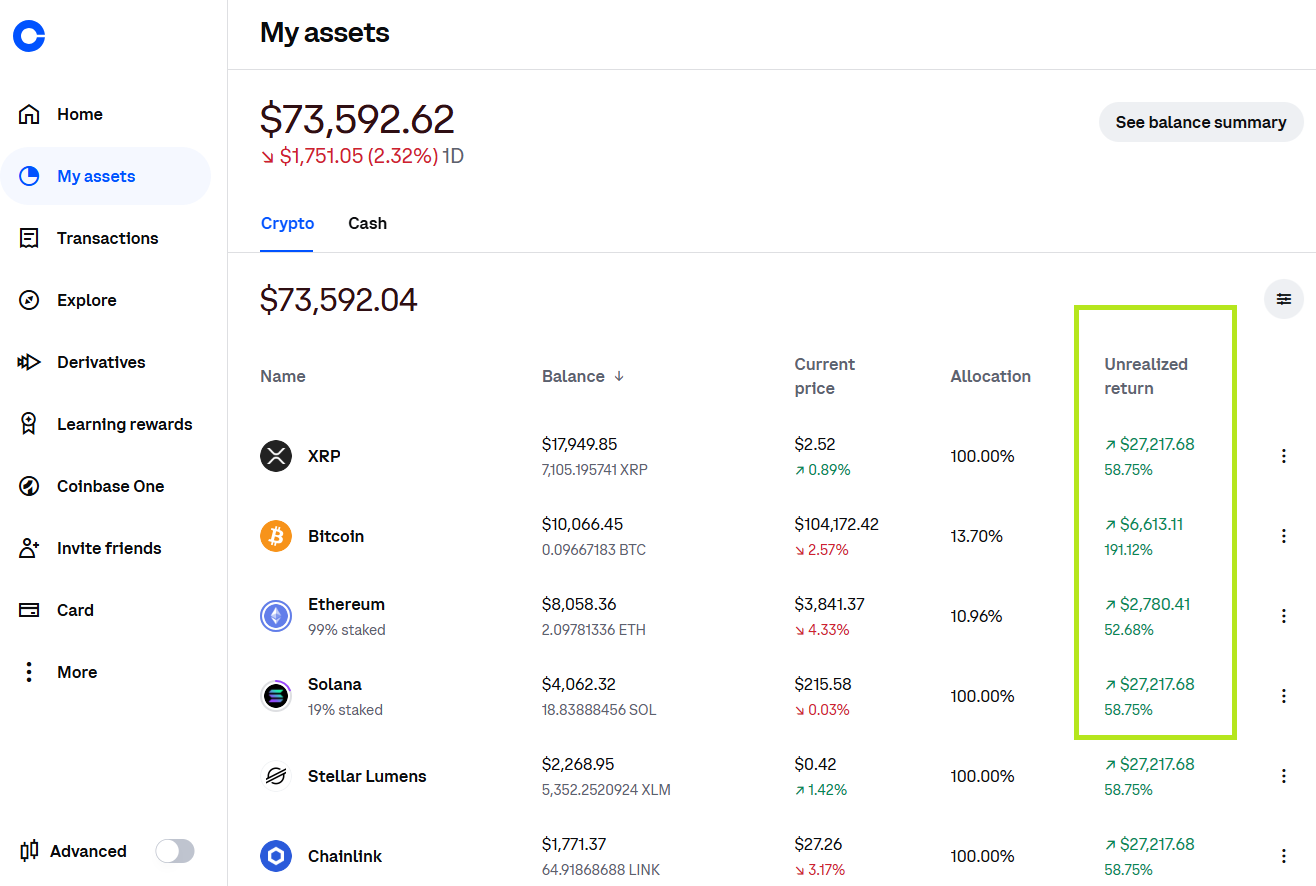Screen dimensions: 1316x886
Task: Open Chainlink row options menu
Action: click(x=1284, y=856)
